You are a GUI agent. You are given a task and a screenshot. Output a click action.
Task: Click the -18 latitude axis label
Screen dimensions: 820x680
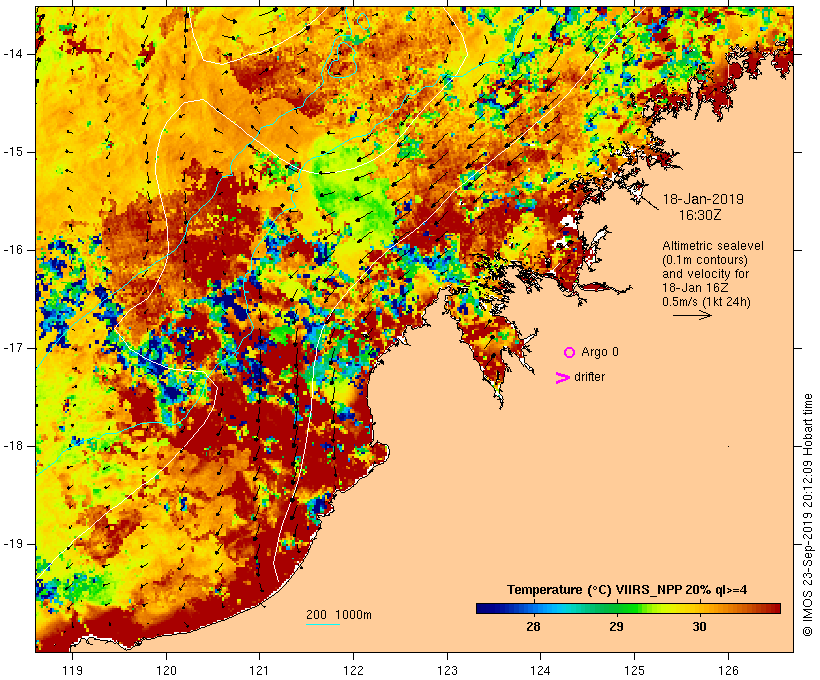[x=13, y=446]
